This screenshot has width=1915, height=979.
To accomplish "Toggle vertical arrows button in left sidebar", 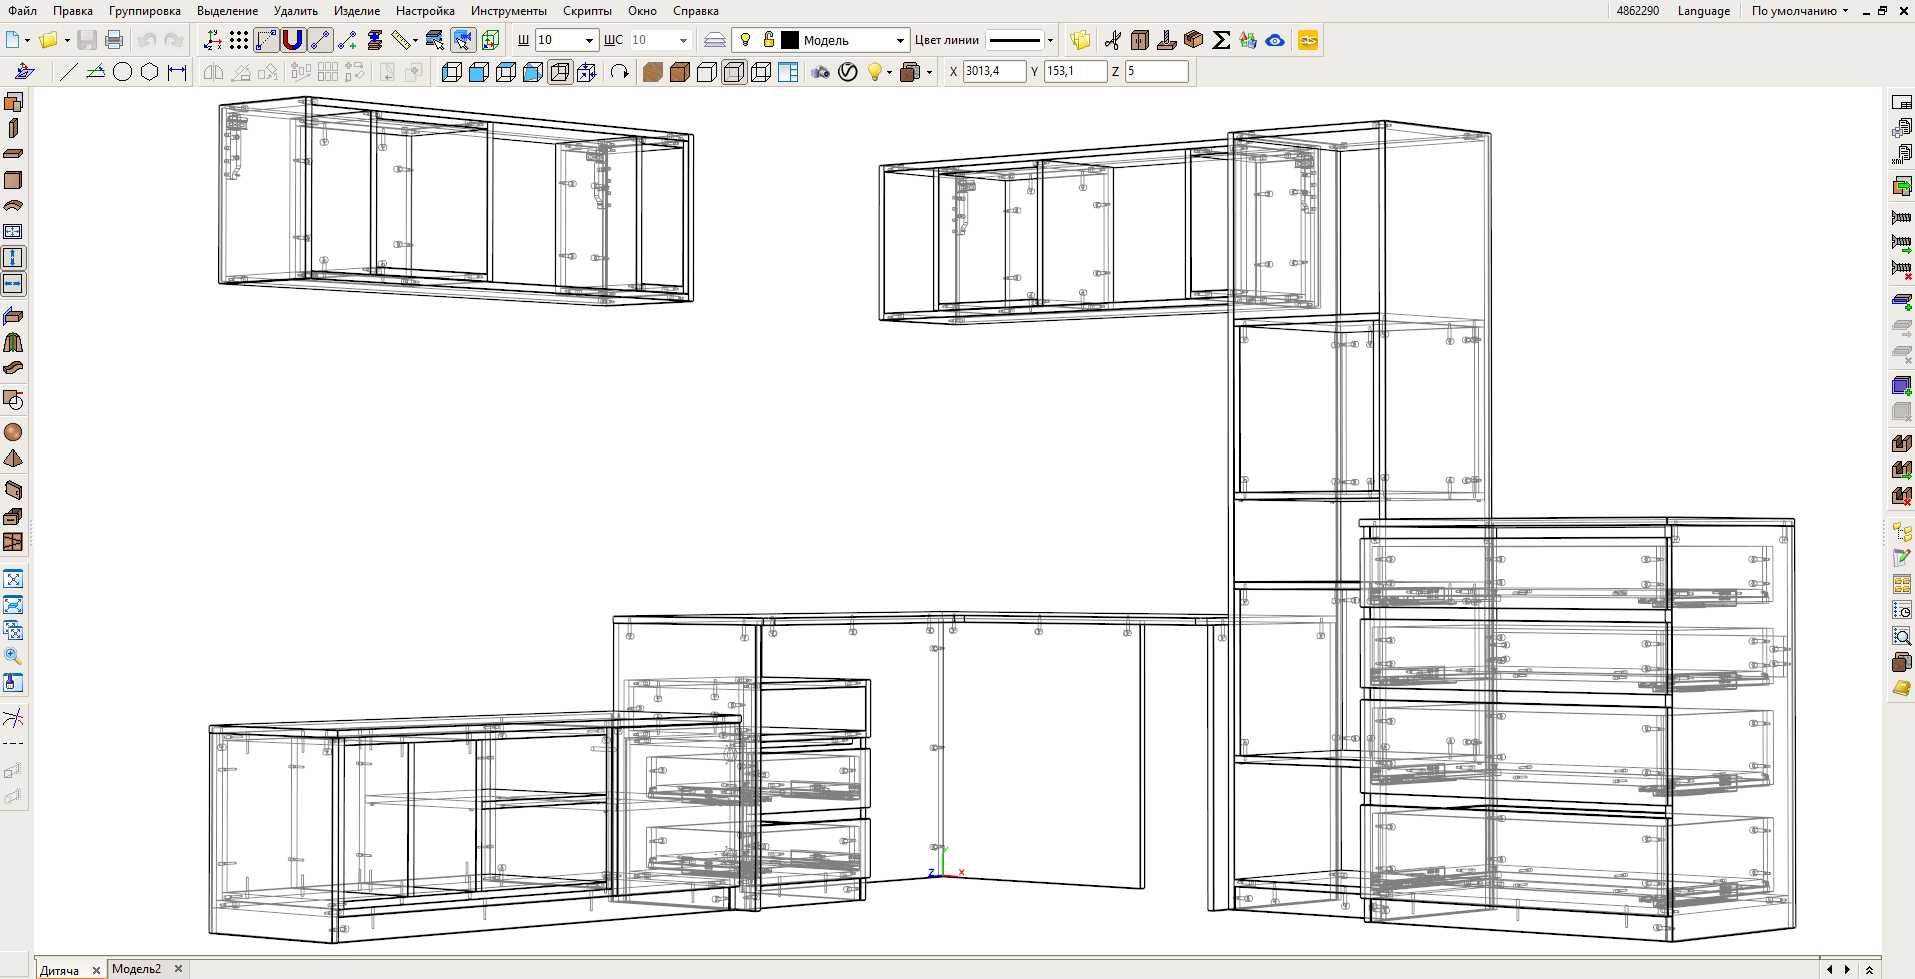I will [x=13, y=258].
